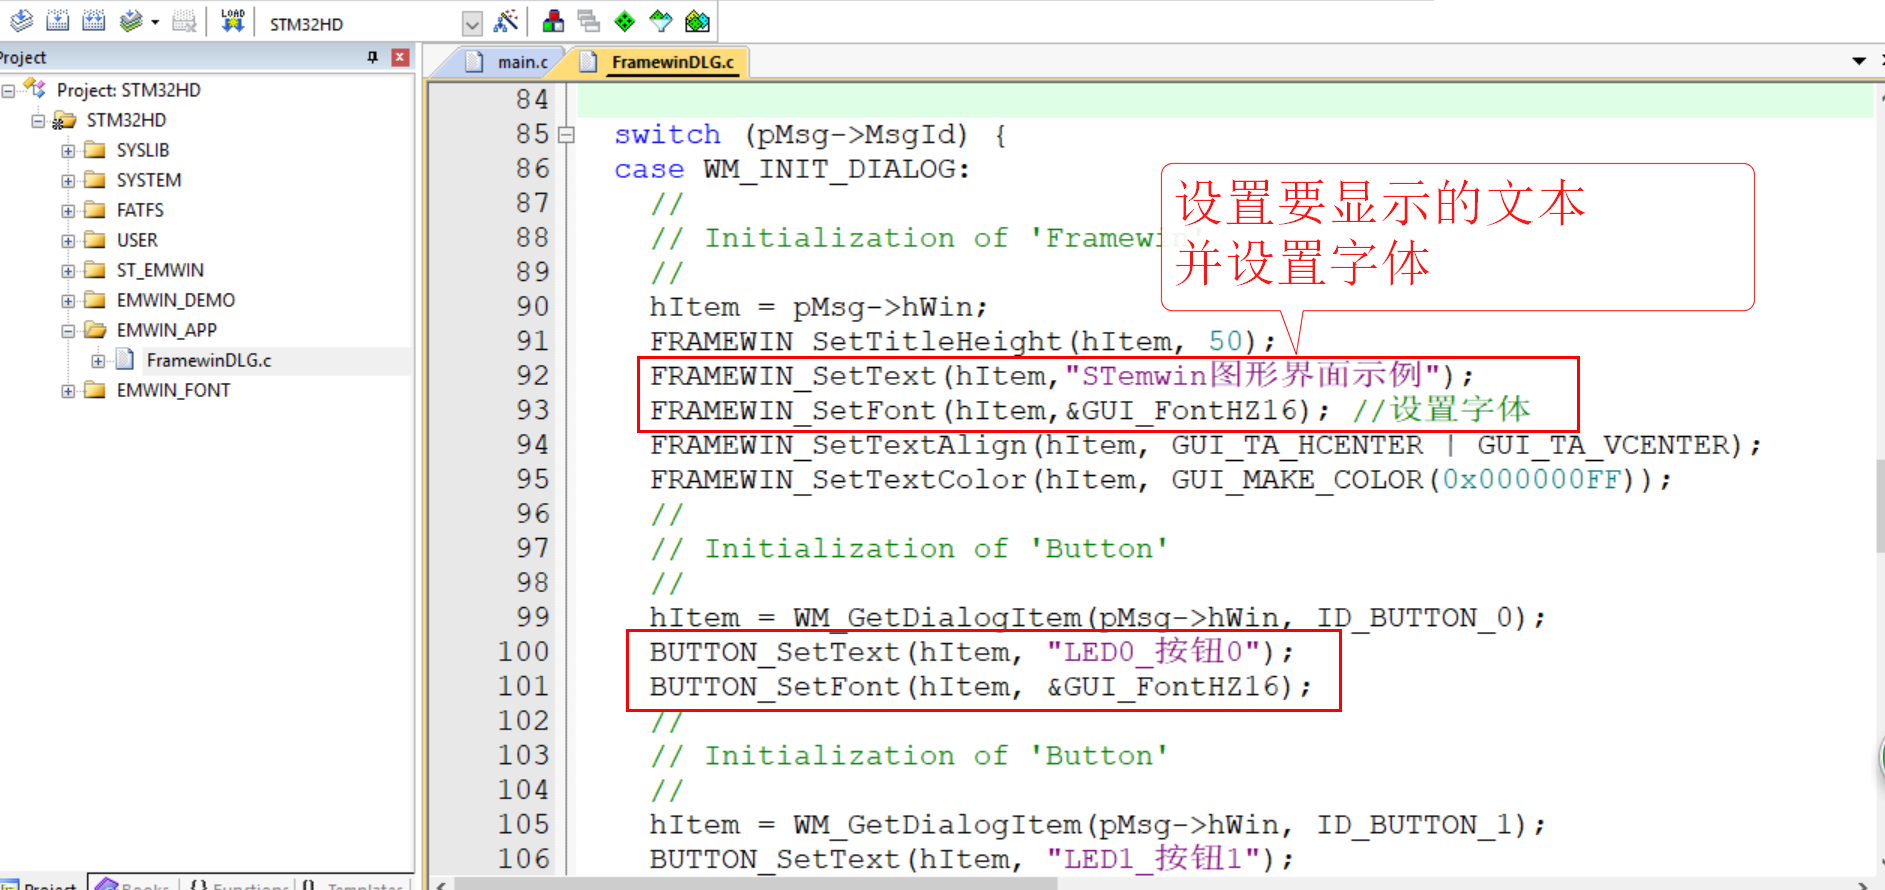Screen dimensions: 1885x890
Task: Click the project root icon beside Project: STM32HD
Action: (35, 89)
